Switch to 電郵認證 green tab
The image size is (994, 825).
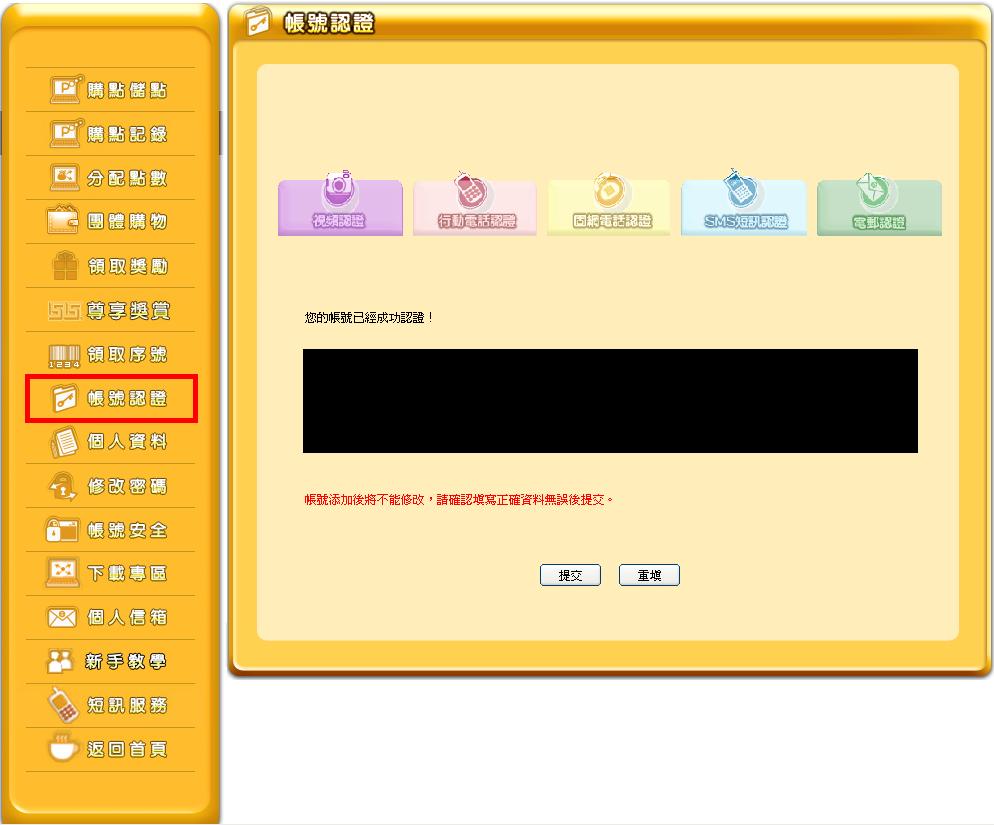(879, 207)
